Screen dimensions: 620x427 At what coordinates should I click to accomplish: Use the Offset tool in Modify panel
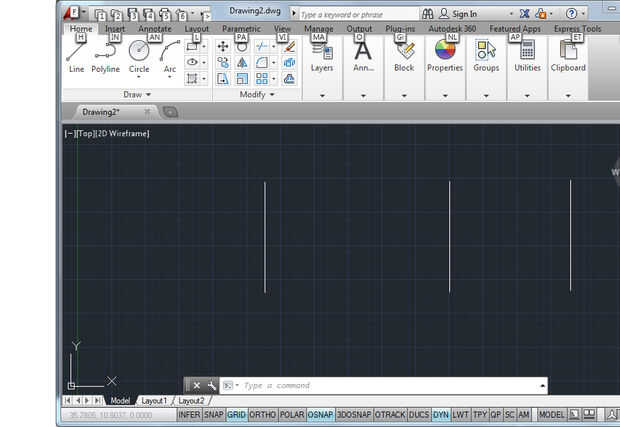click(289, 79)
